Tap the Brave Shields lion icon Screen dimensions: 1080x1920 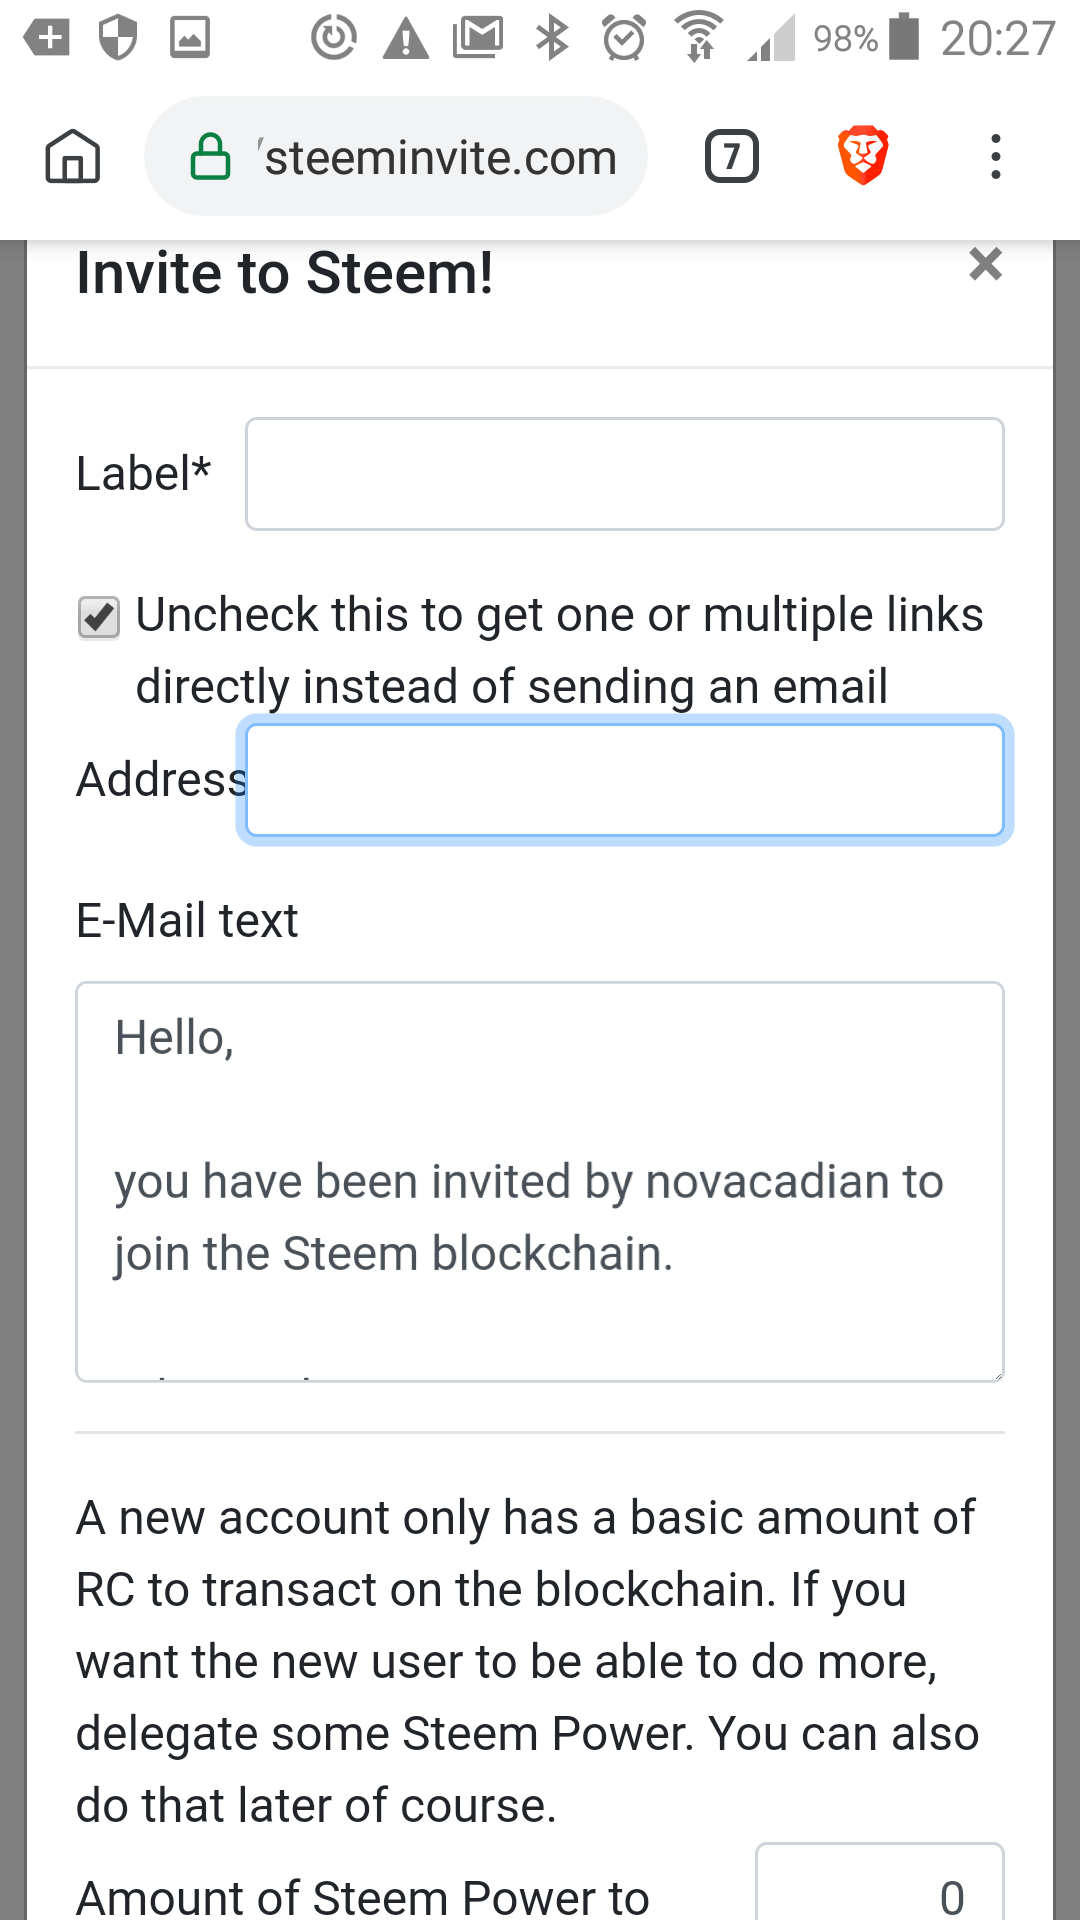click(x=862, y=156)
